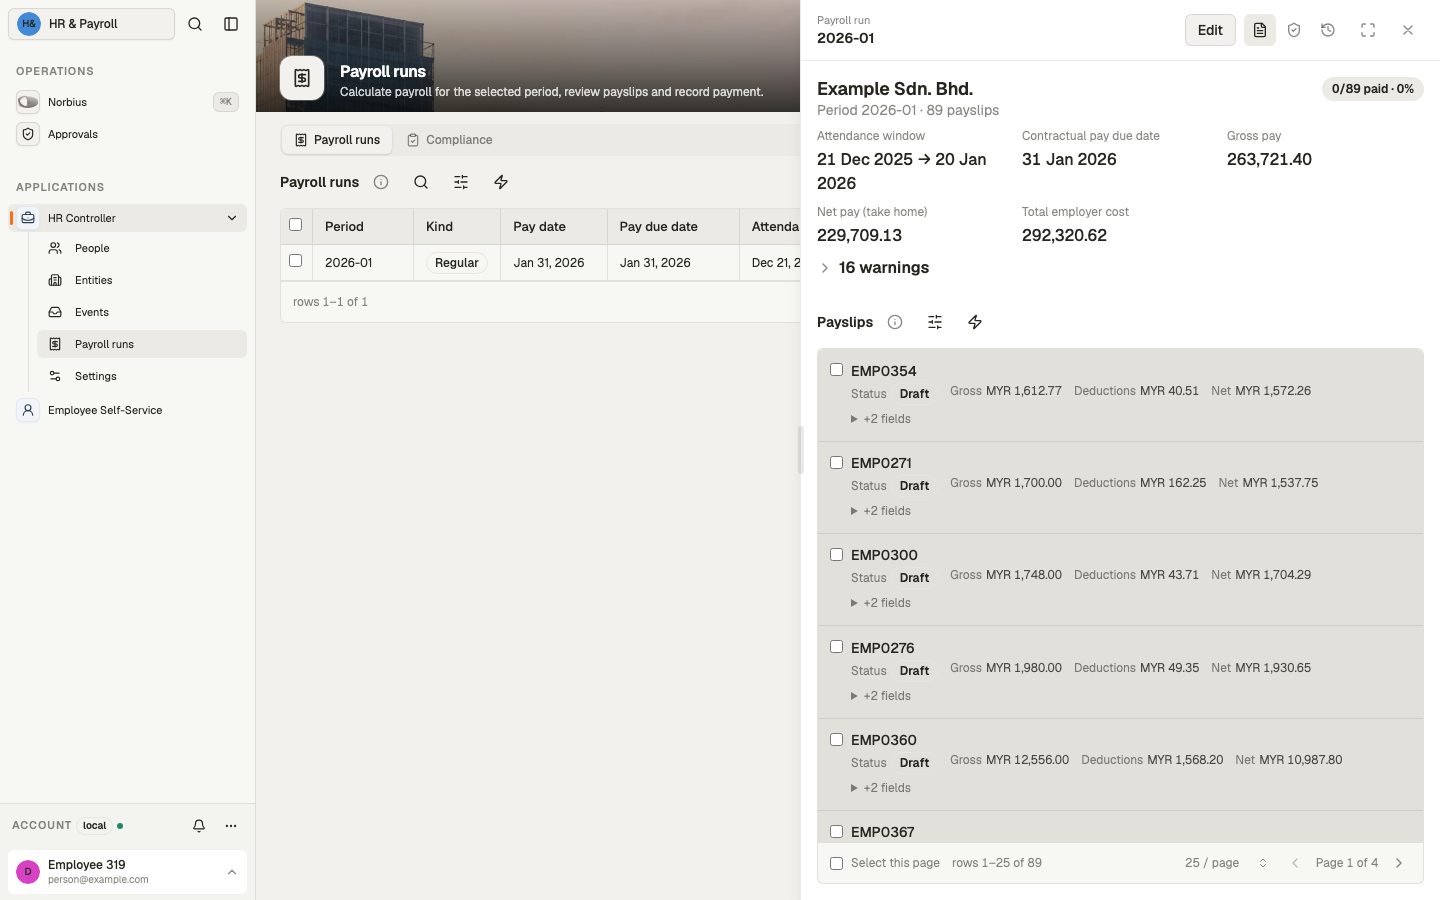The height and width of the screenshot is (900, 1440).
Task: Collapse the HR Controller tree chevron
Action: pyautogui.click(x=232, y=218)
